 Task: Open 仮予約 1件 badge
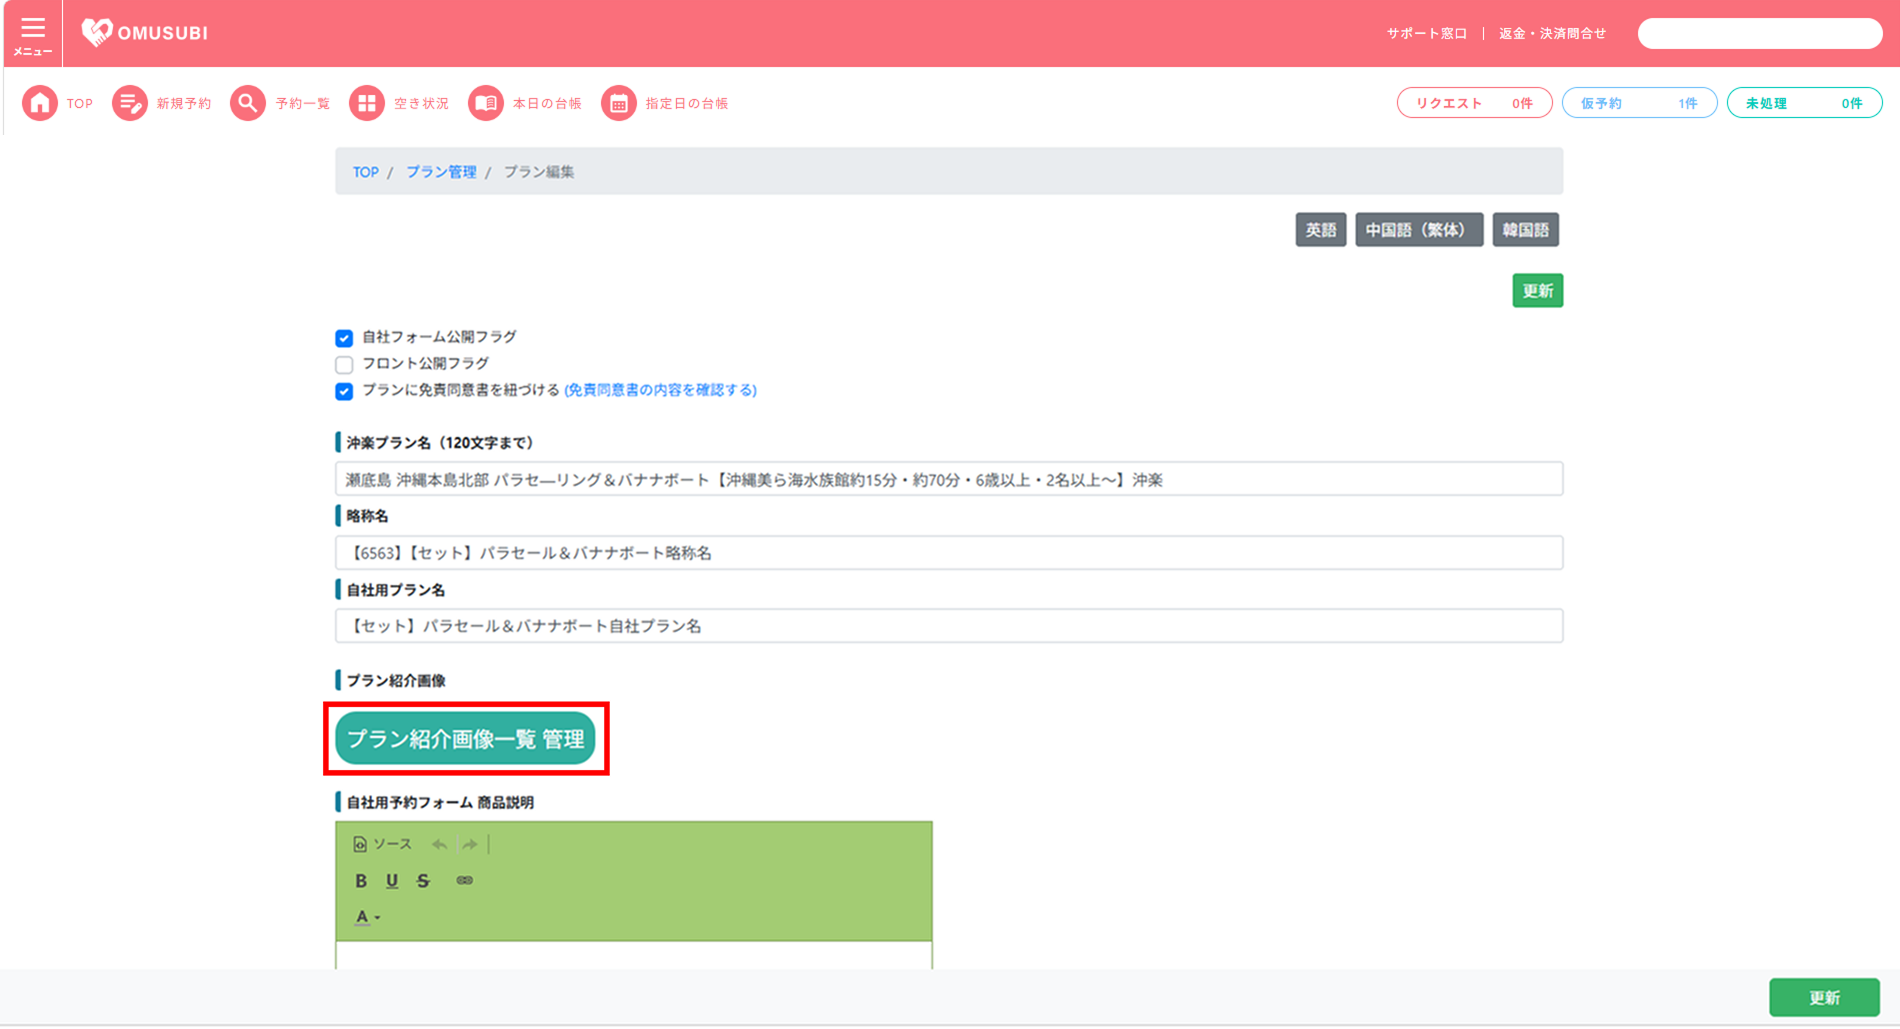pos(1639,103)
